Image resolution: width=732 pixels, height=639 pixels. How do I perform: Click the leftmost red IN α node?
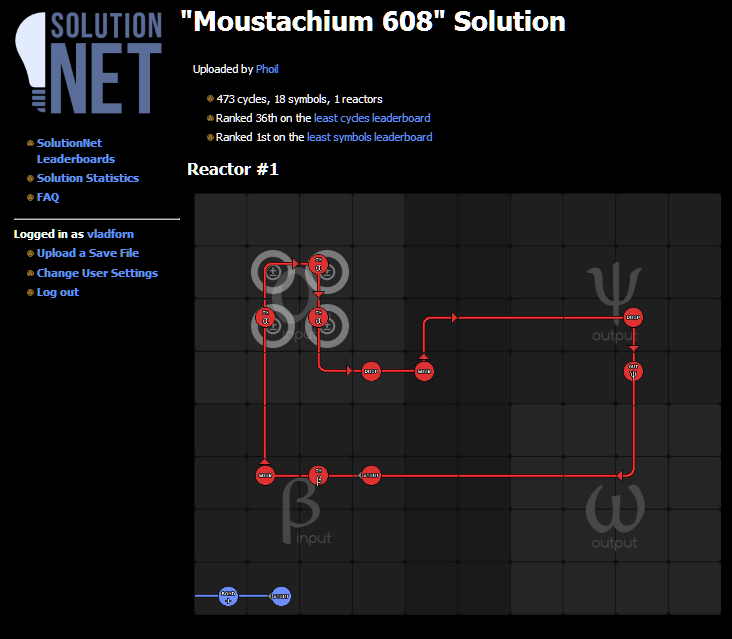(x=265, y=317)
